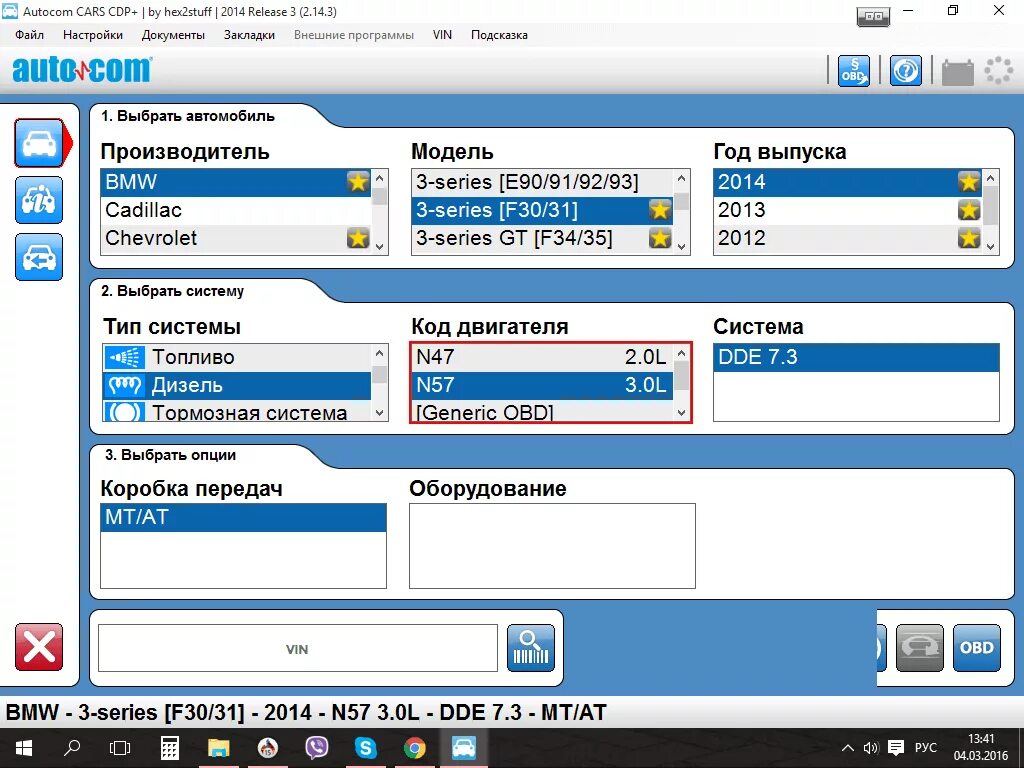Open Skype from the taskbar
This screenshot has width=1024, height=768.
366,748
